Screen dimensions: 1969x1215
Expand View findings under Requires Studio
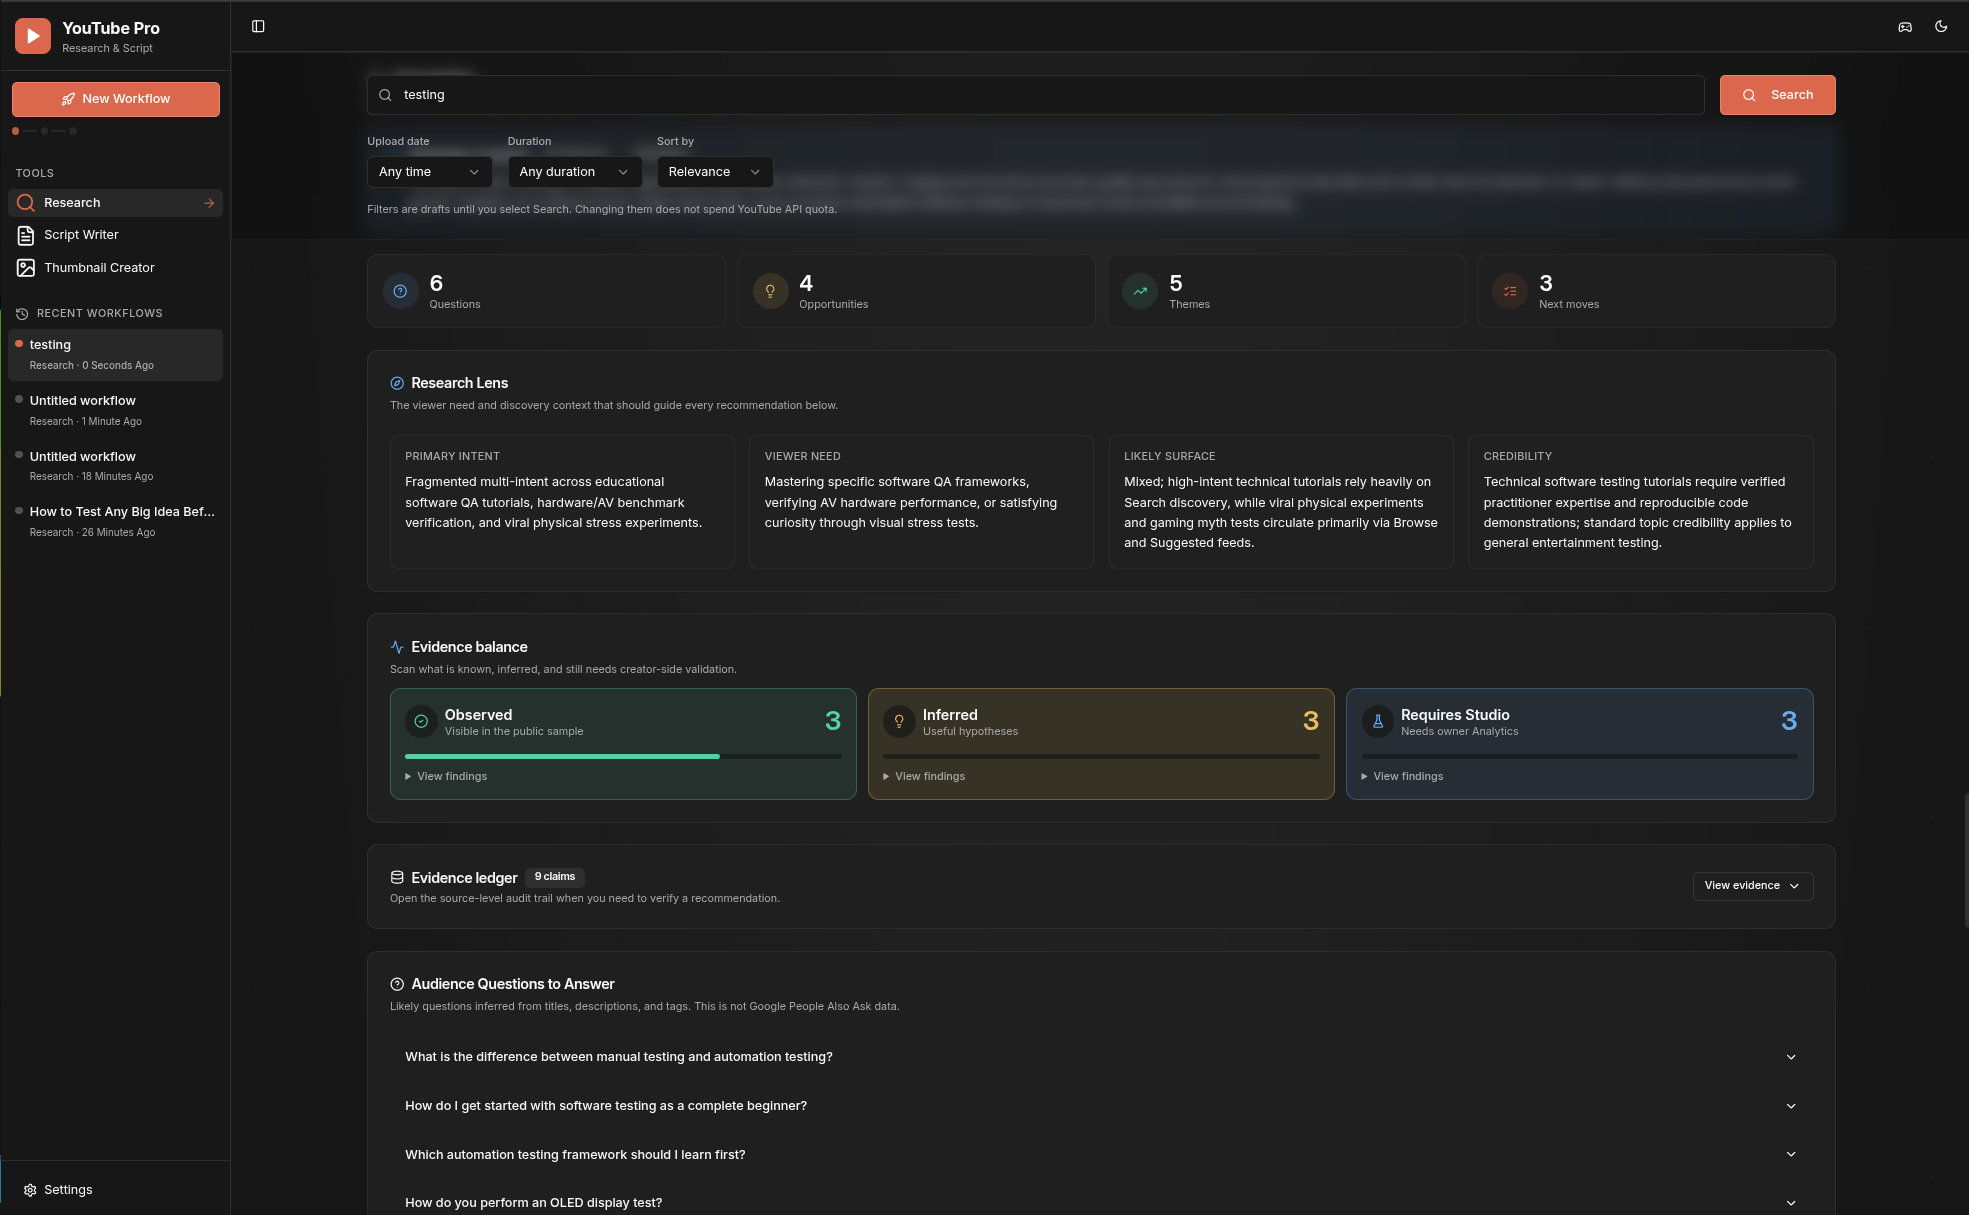point(1402,776)
